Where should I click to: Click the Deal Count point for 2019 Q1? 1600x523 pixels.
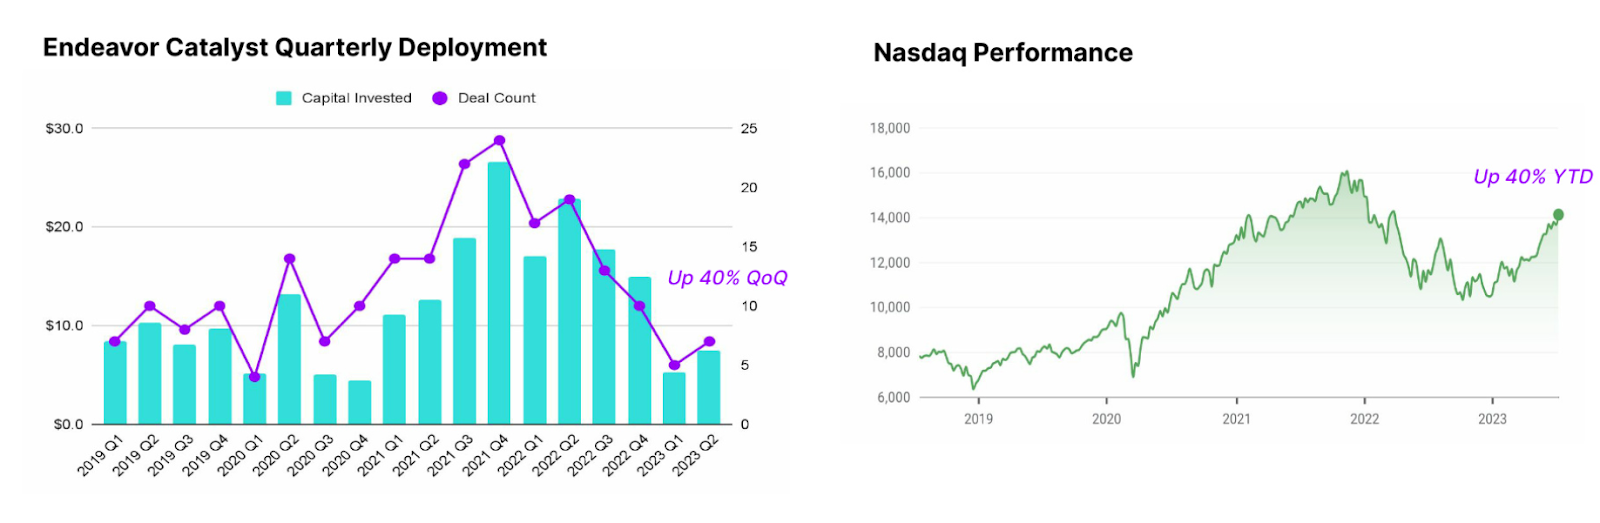click(115, 342)
